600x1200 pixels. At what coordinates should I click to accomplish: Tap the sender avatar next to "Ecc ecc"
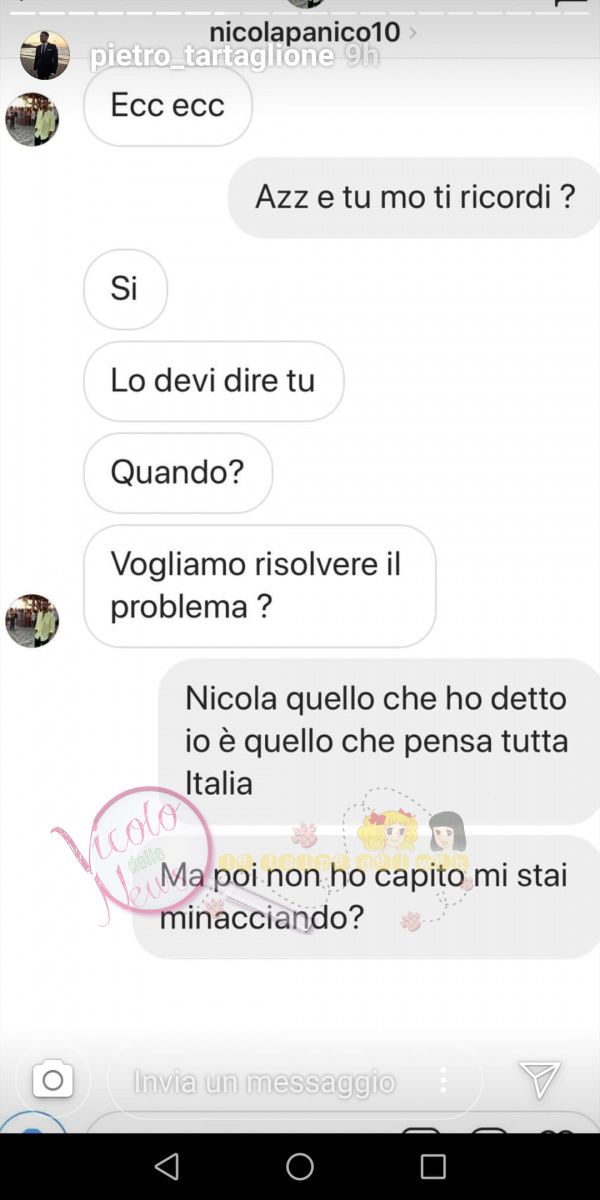point(32,120)
